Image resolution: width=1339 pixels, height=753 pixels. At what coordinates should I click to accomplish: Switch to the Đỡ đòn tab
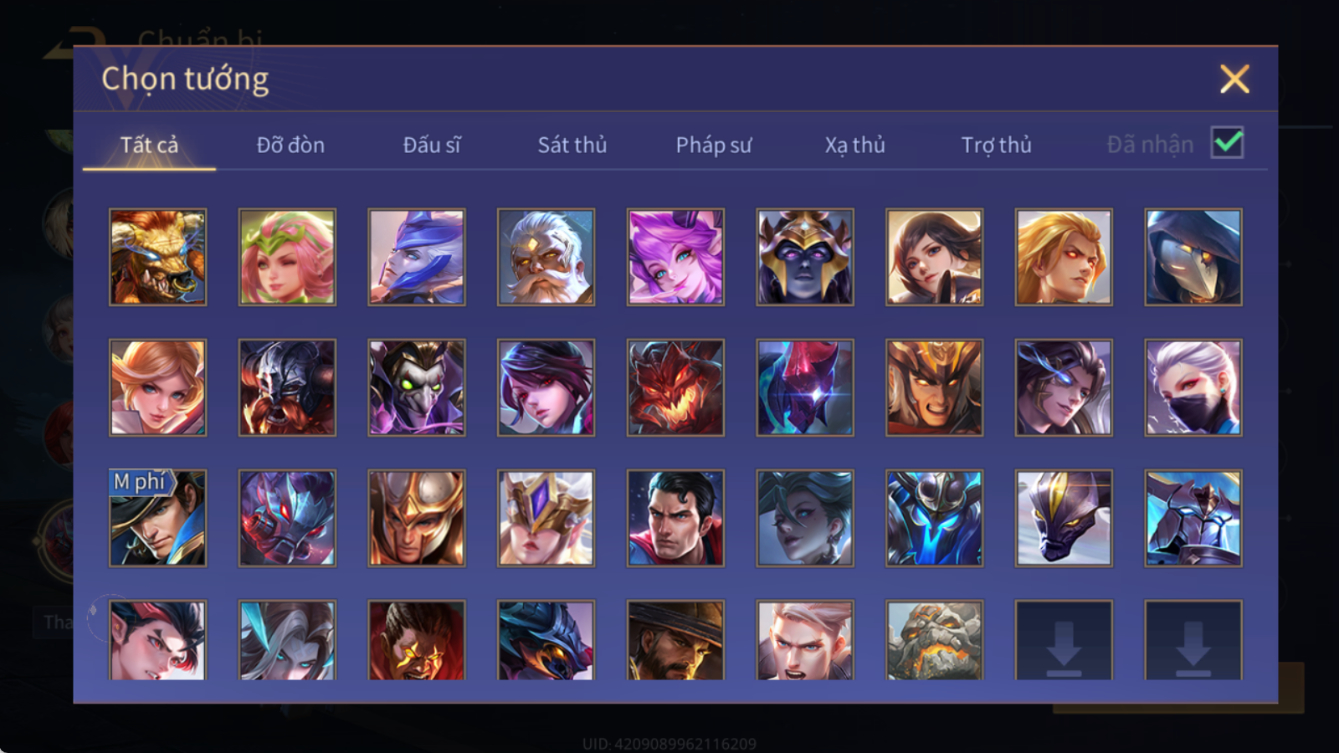[291, 145]
